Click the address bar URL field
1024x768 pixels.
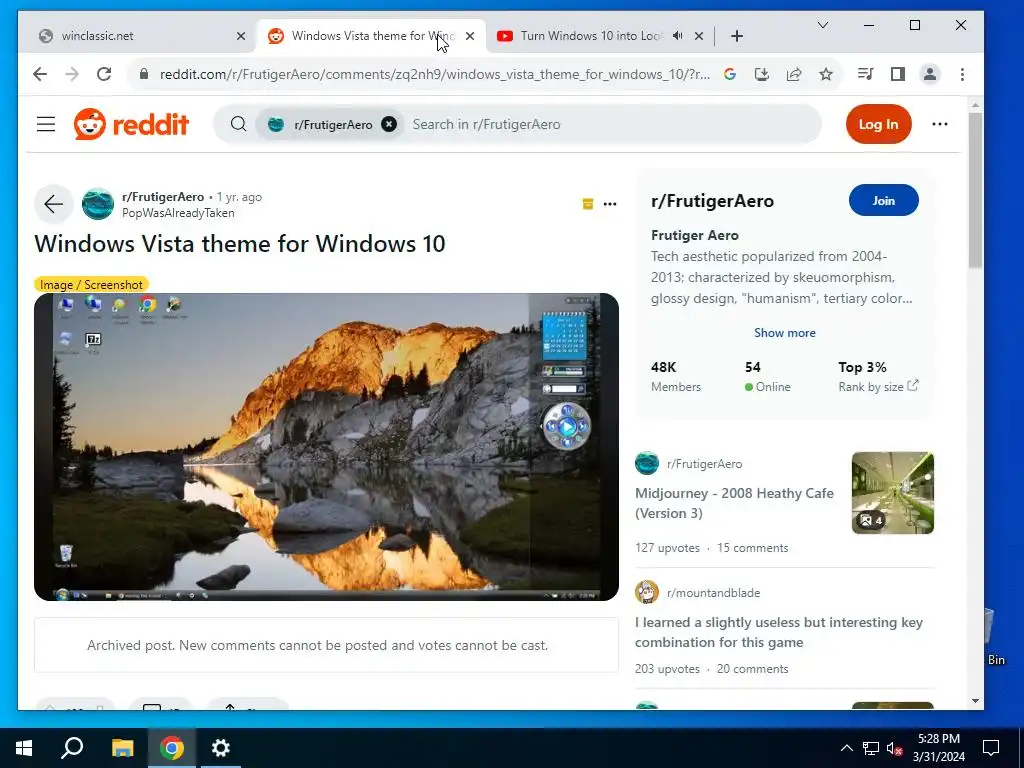tap(434, 74)
